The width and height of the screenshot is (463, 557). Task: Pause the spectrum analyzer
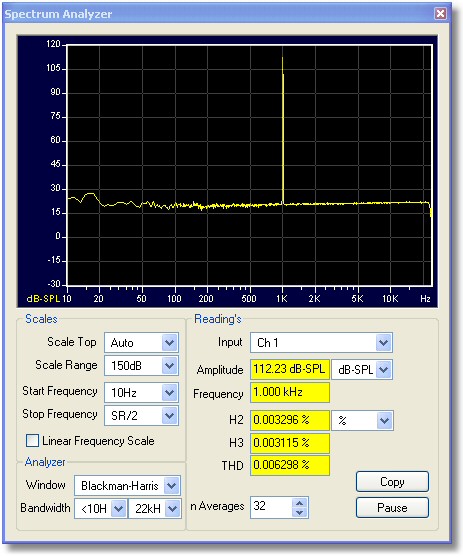(x=392, y=508)
